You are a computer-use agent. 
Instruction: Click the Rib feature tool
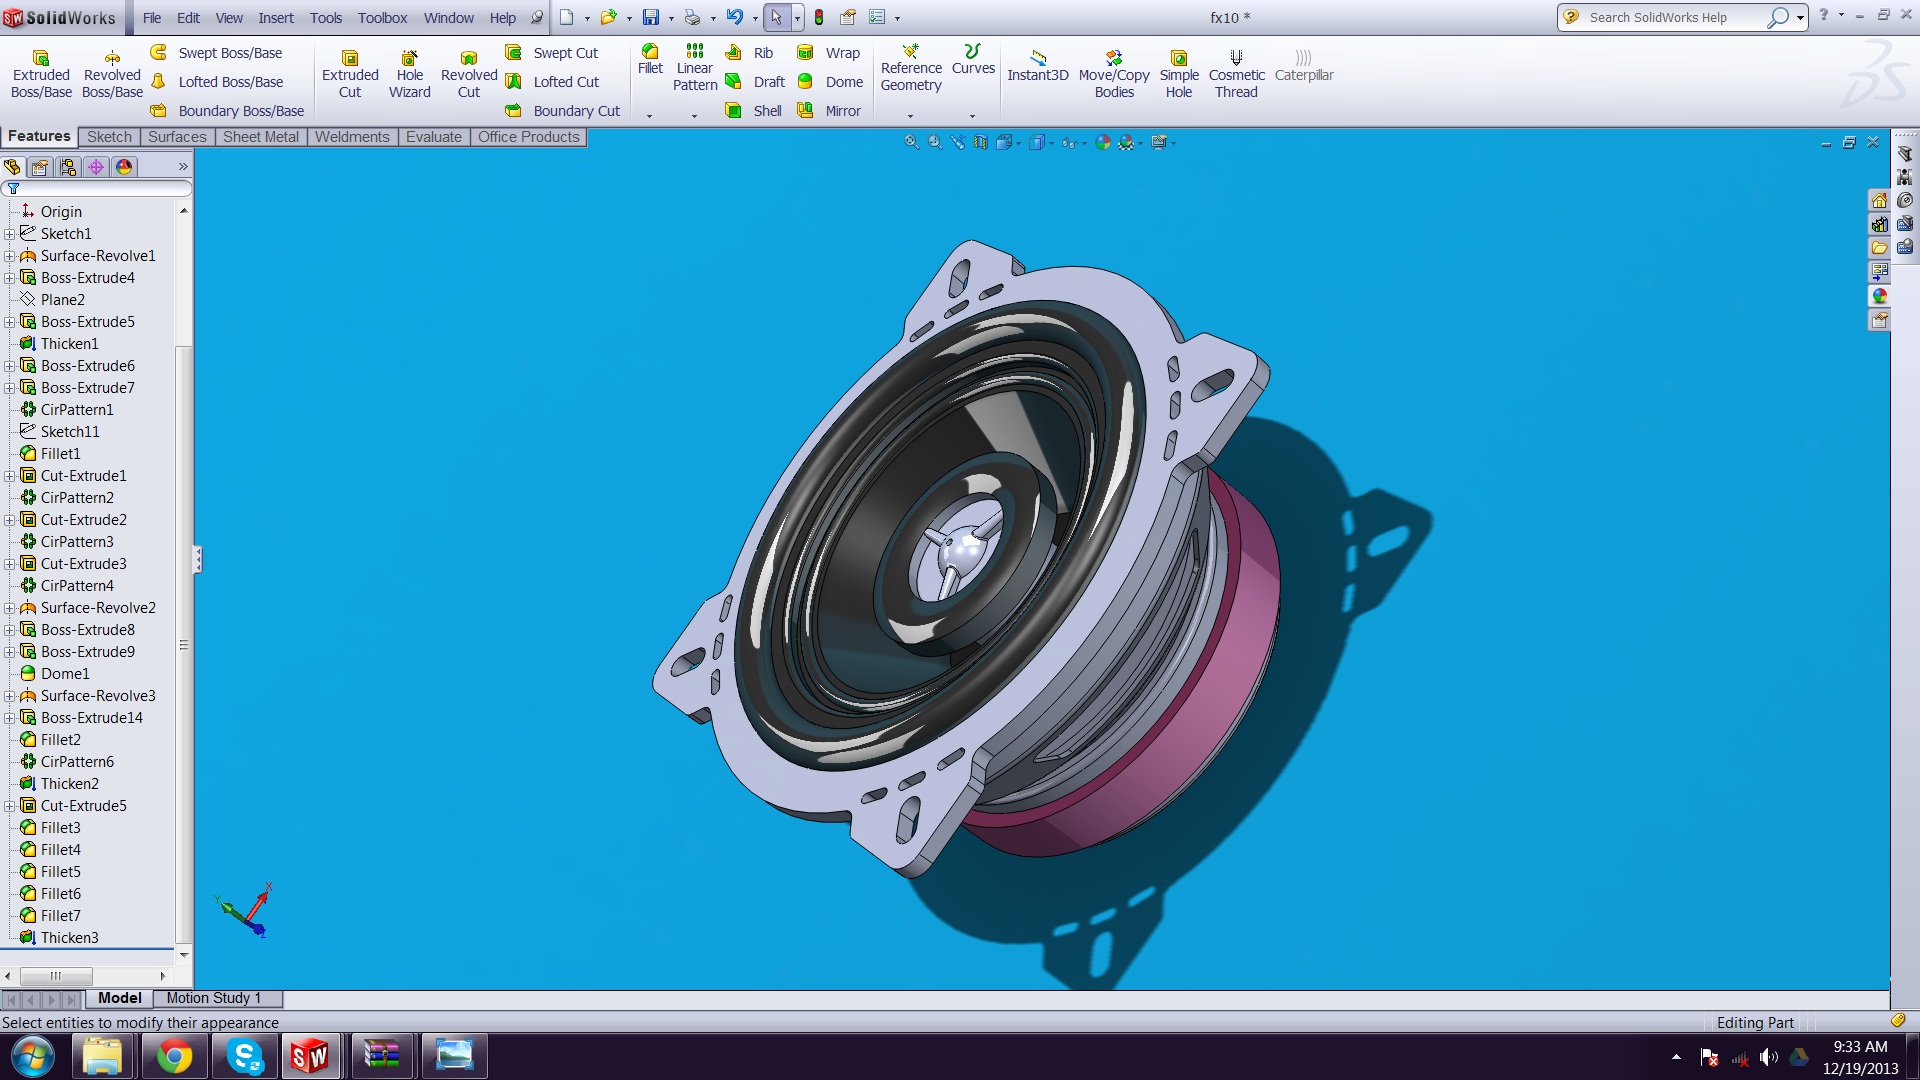point(749,53)
